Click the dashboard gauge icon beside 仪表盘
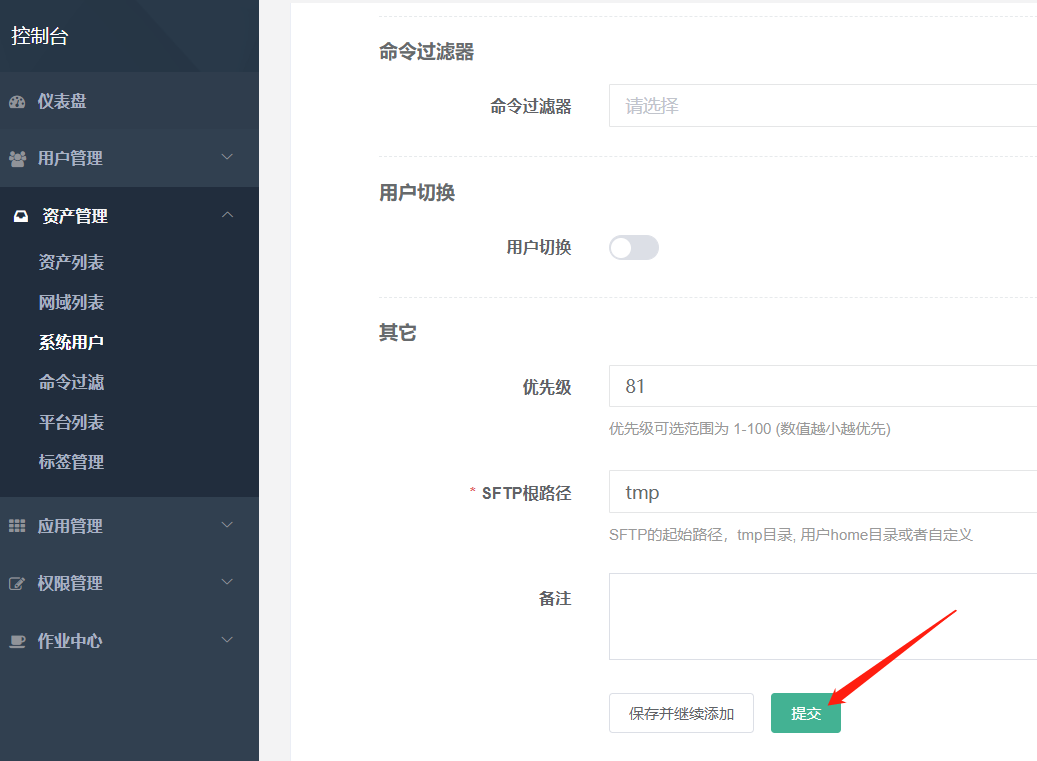 click(17, 102)
